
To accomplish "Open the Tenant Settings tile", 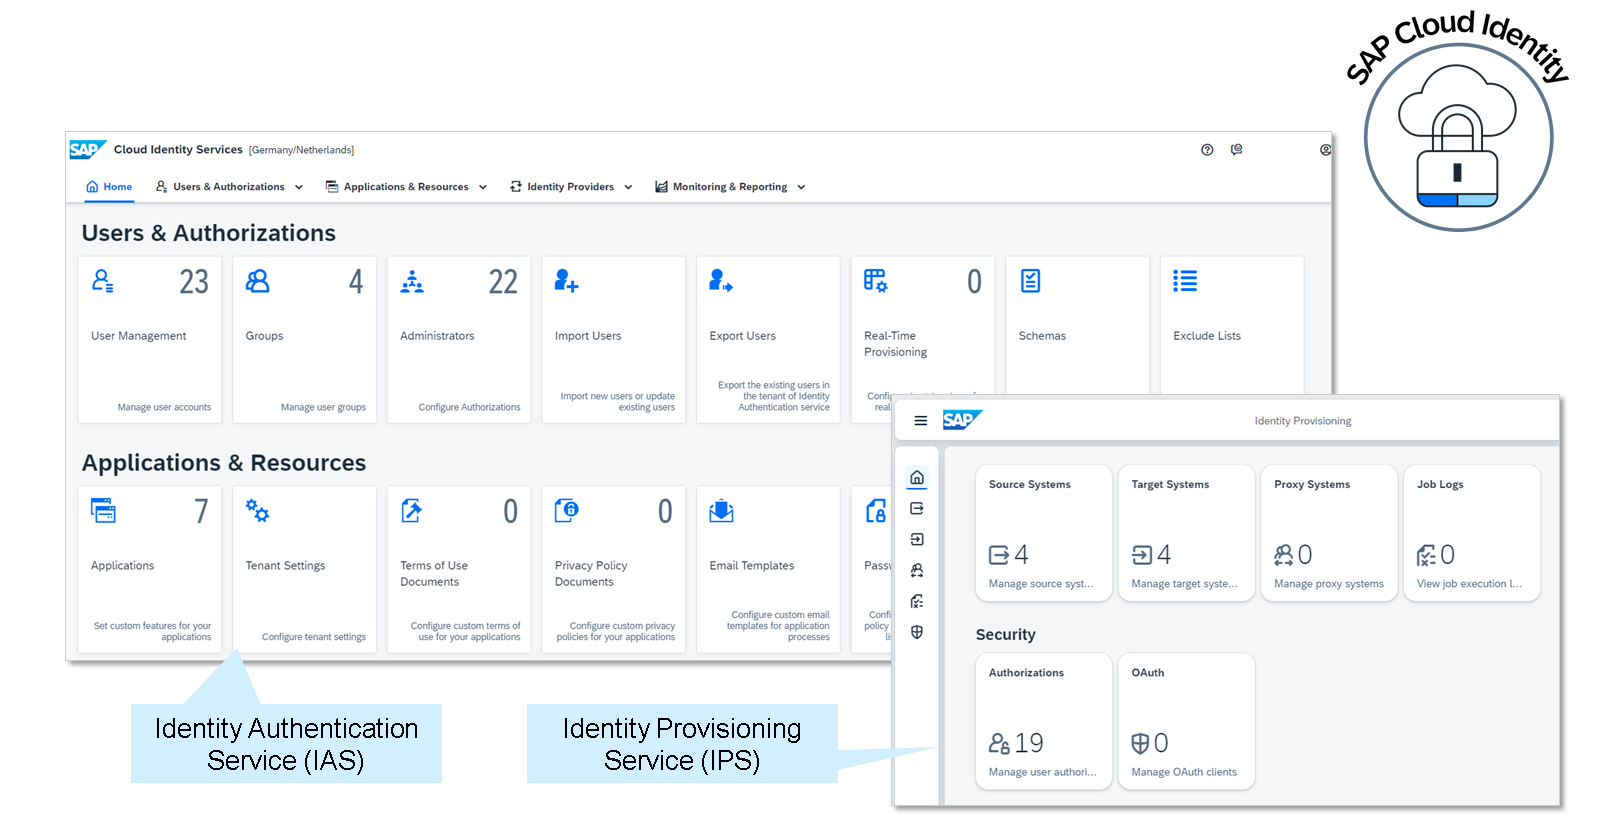I will tap(304, 569).
